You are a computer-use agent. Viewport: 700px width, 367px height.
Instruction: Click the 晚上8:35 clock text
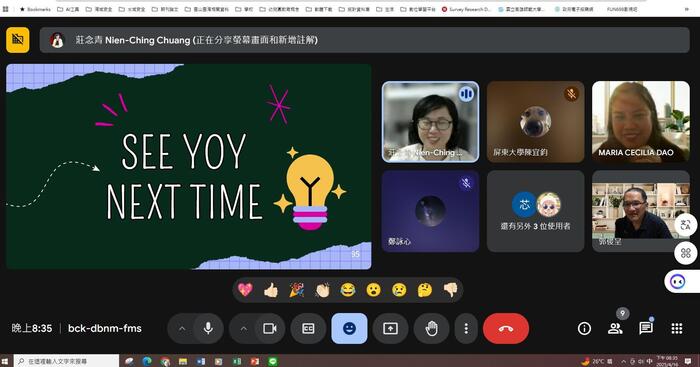(32, 329)
